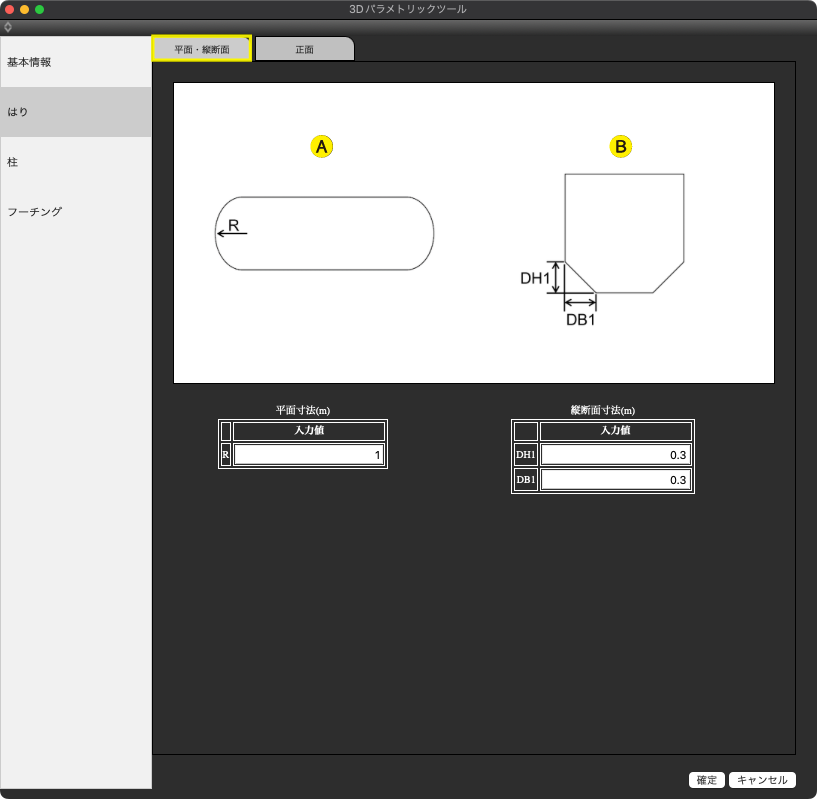Click the DH1 dimension label in the diagram
This screenshot has width=817, height=799.
[535, 278]
